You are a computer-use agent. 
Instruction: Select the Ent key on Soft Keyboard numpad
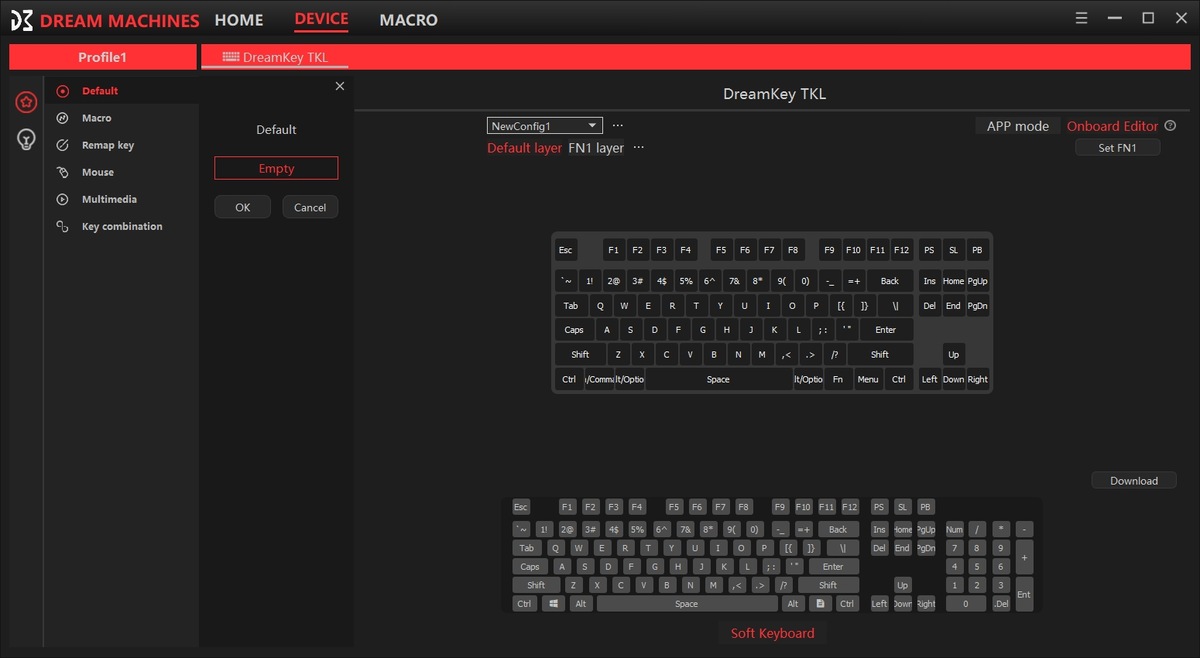pos(1024,594)
